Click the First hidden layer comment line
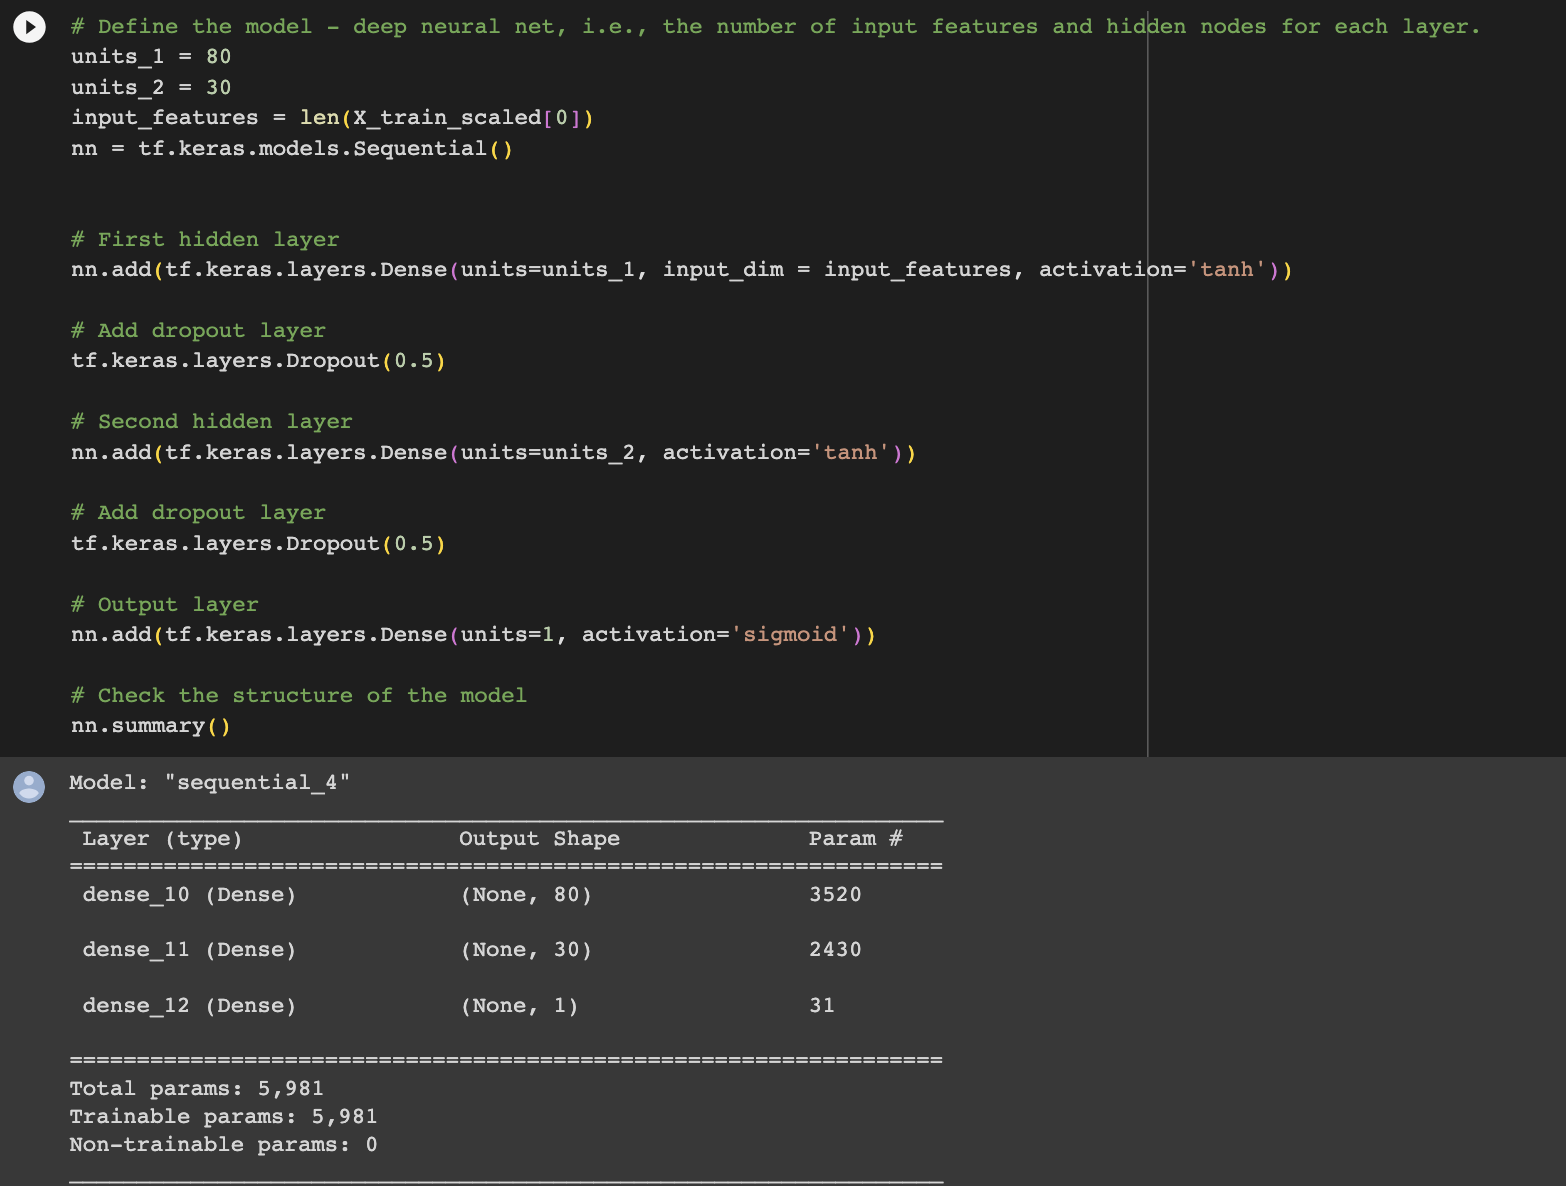The height and width of the screenshot is (1186, 1566). point(204,239)
